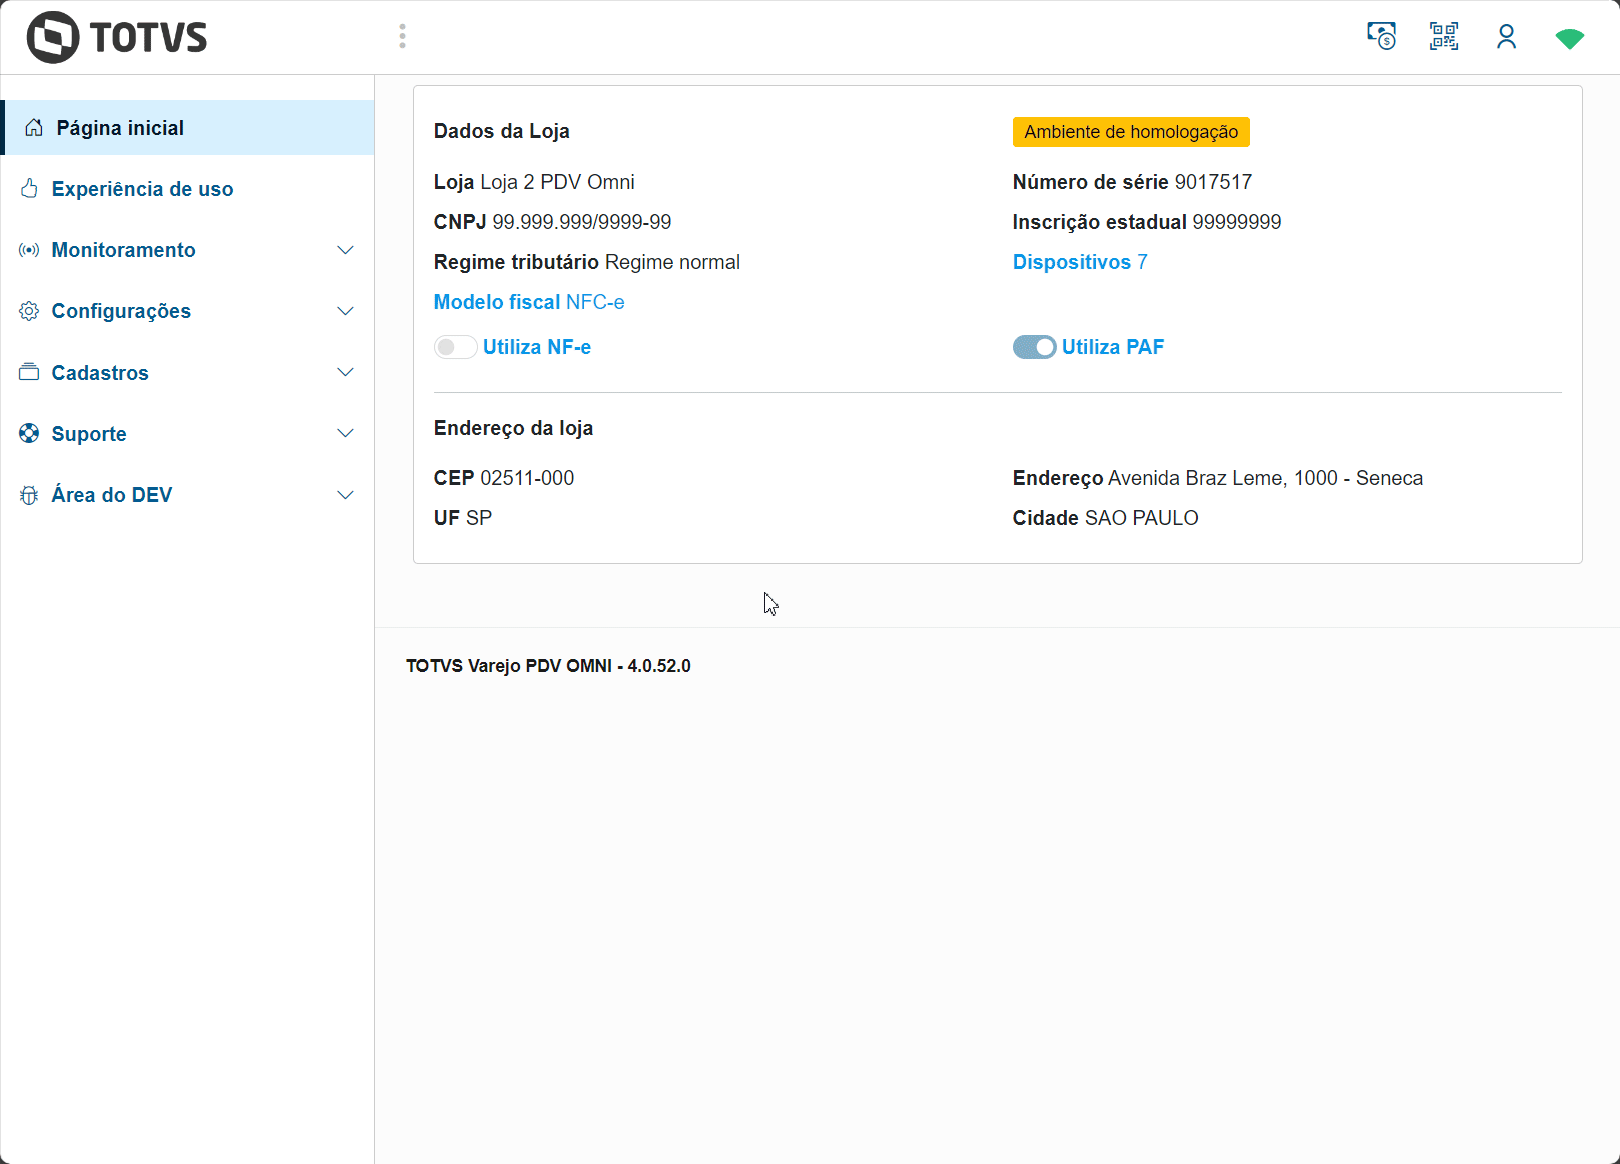
Task: Expand the Área do DEV chevron
Action: (x=345, y=495)
